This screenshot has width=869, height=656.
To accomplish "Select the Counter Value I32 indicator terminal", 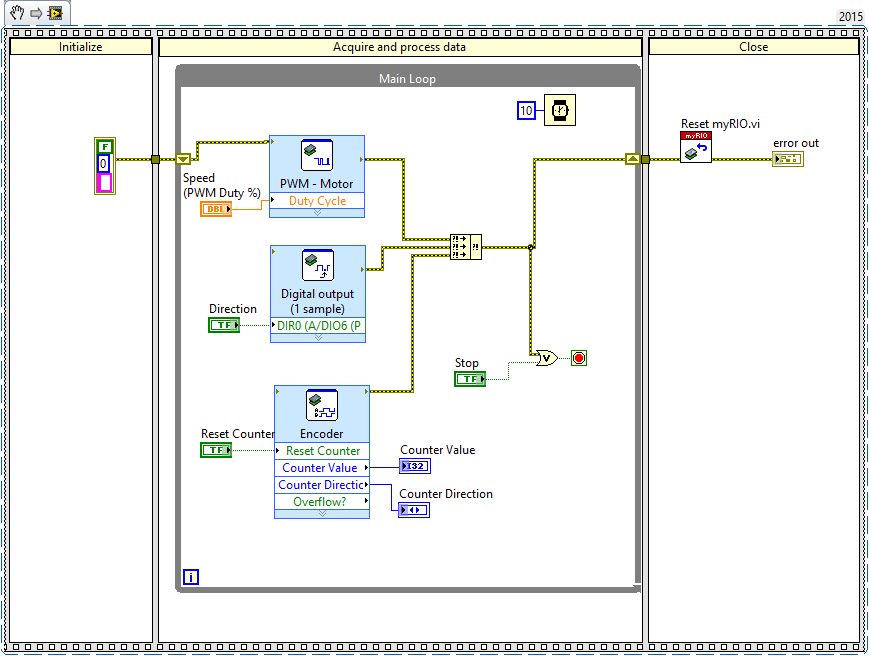I will 415,466.
